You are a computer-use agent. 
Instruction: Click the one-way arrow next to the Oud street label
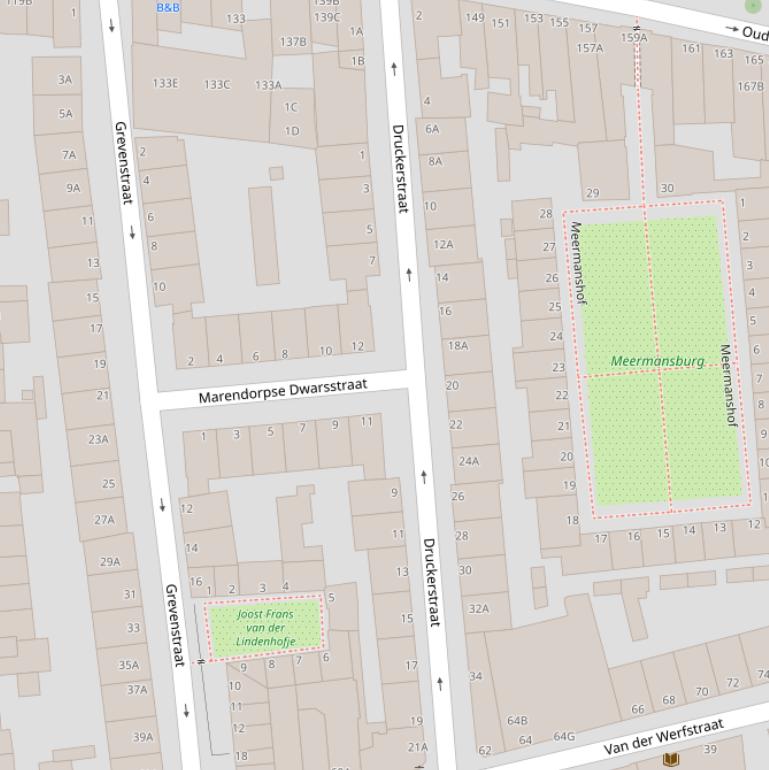733,31
